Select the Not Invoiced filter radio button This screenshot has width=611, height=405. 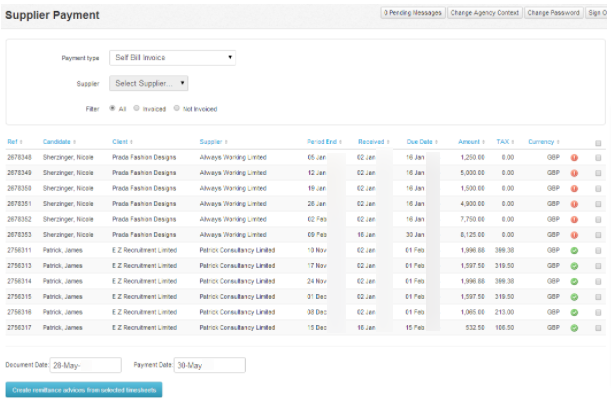point(177,108)
